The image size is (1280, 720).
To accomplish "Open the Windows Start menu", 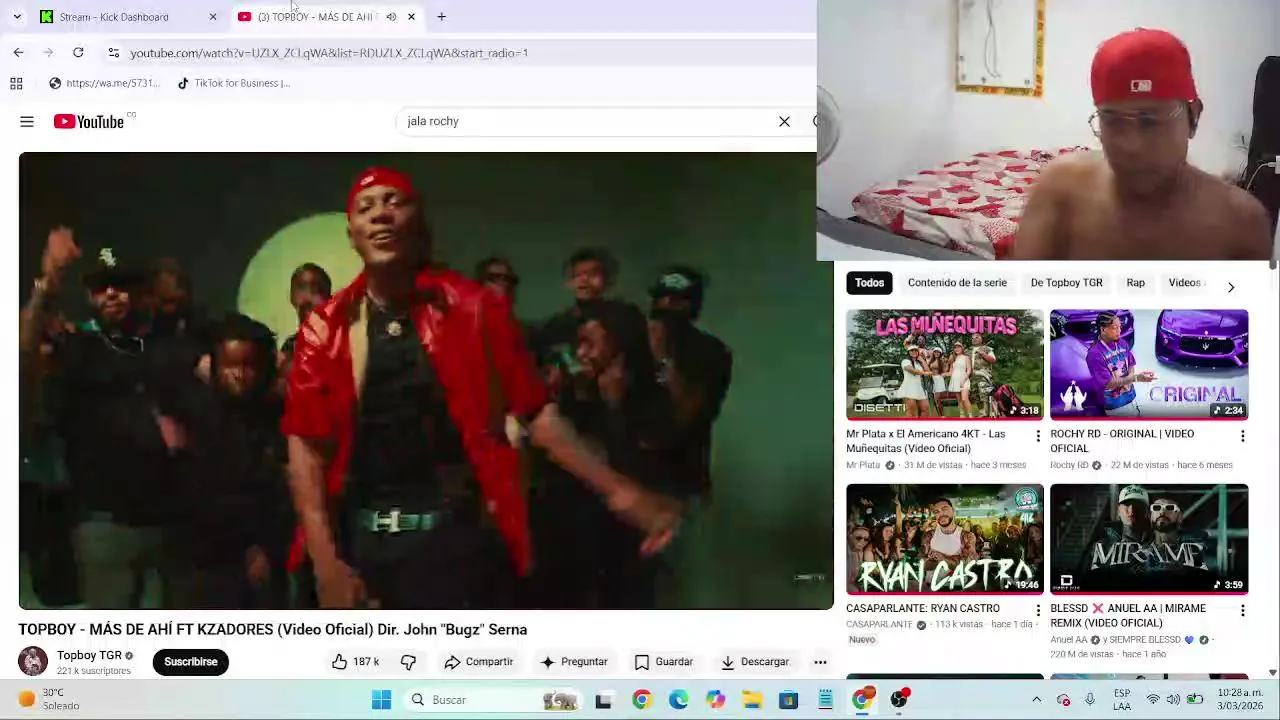I will 381,700.
